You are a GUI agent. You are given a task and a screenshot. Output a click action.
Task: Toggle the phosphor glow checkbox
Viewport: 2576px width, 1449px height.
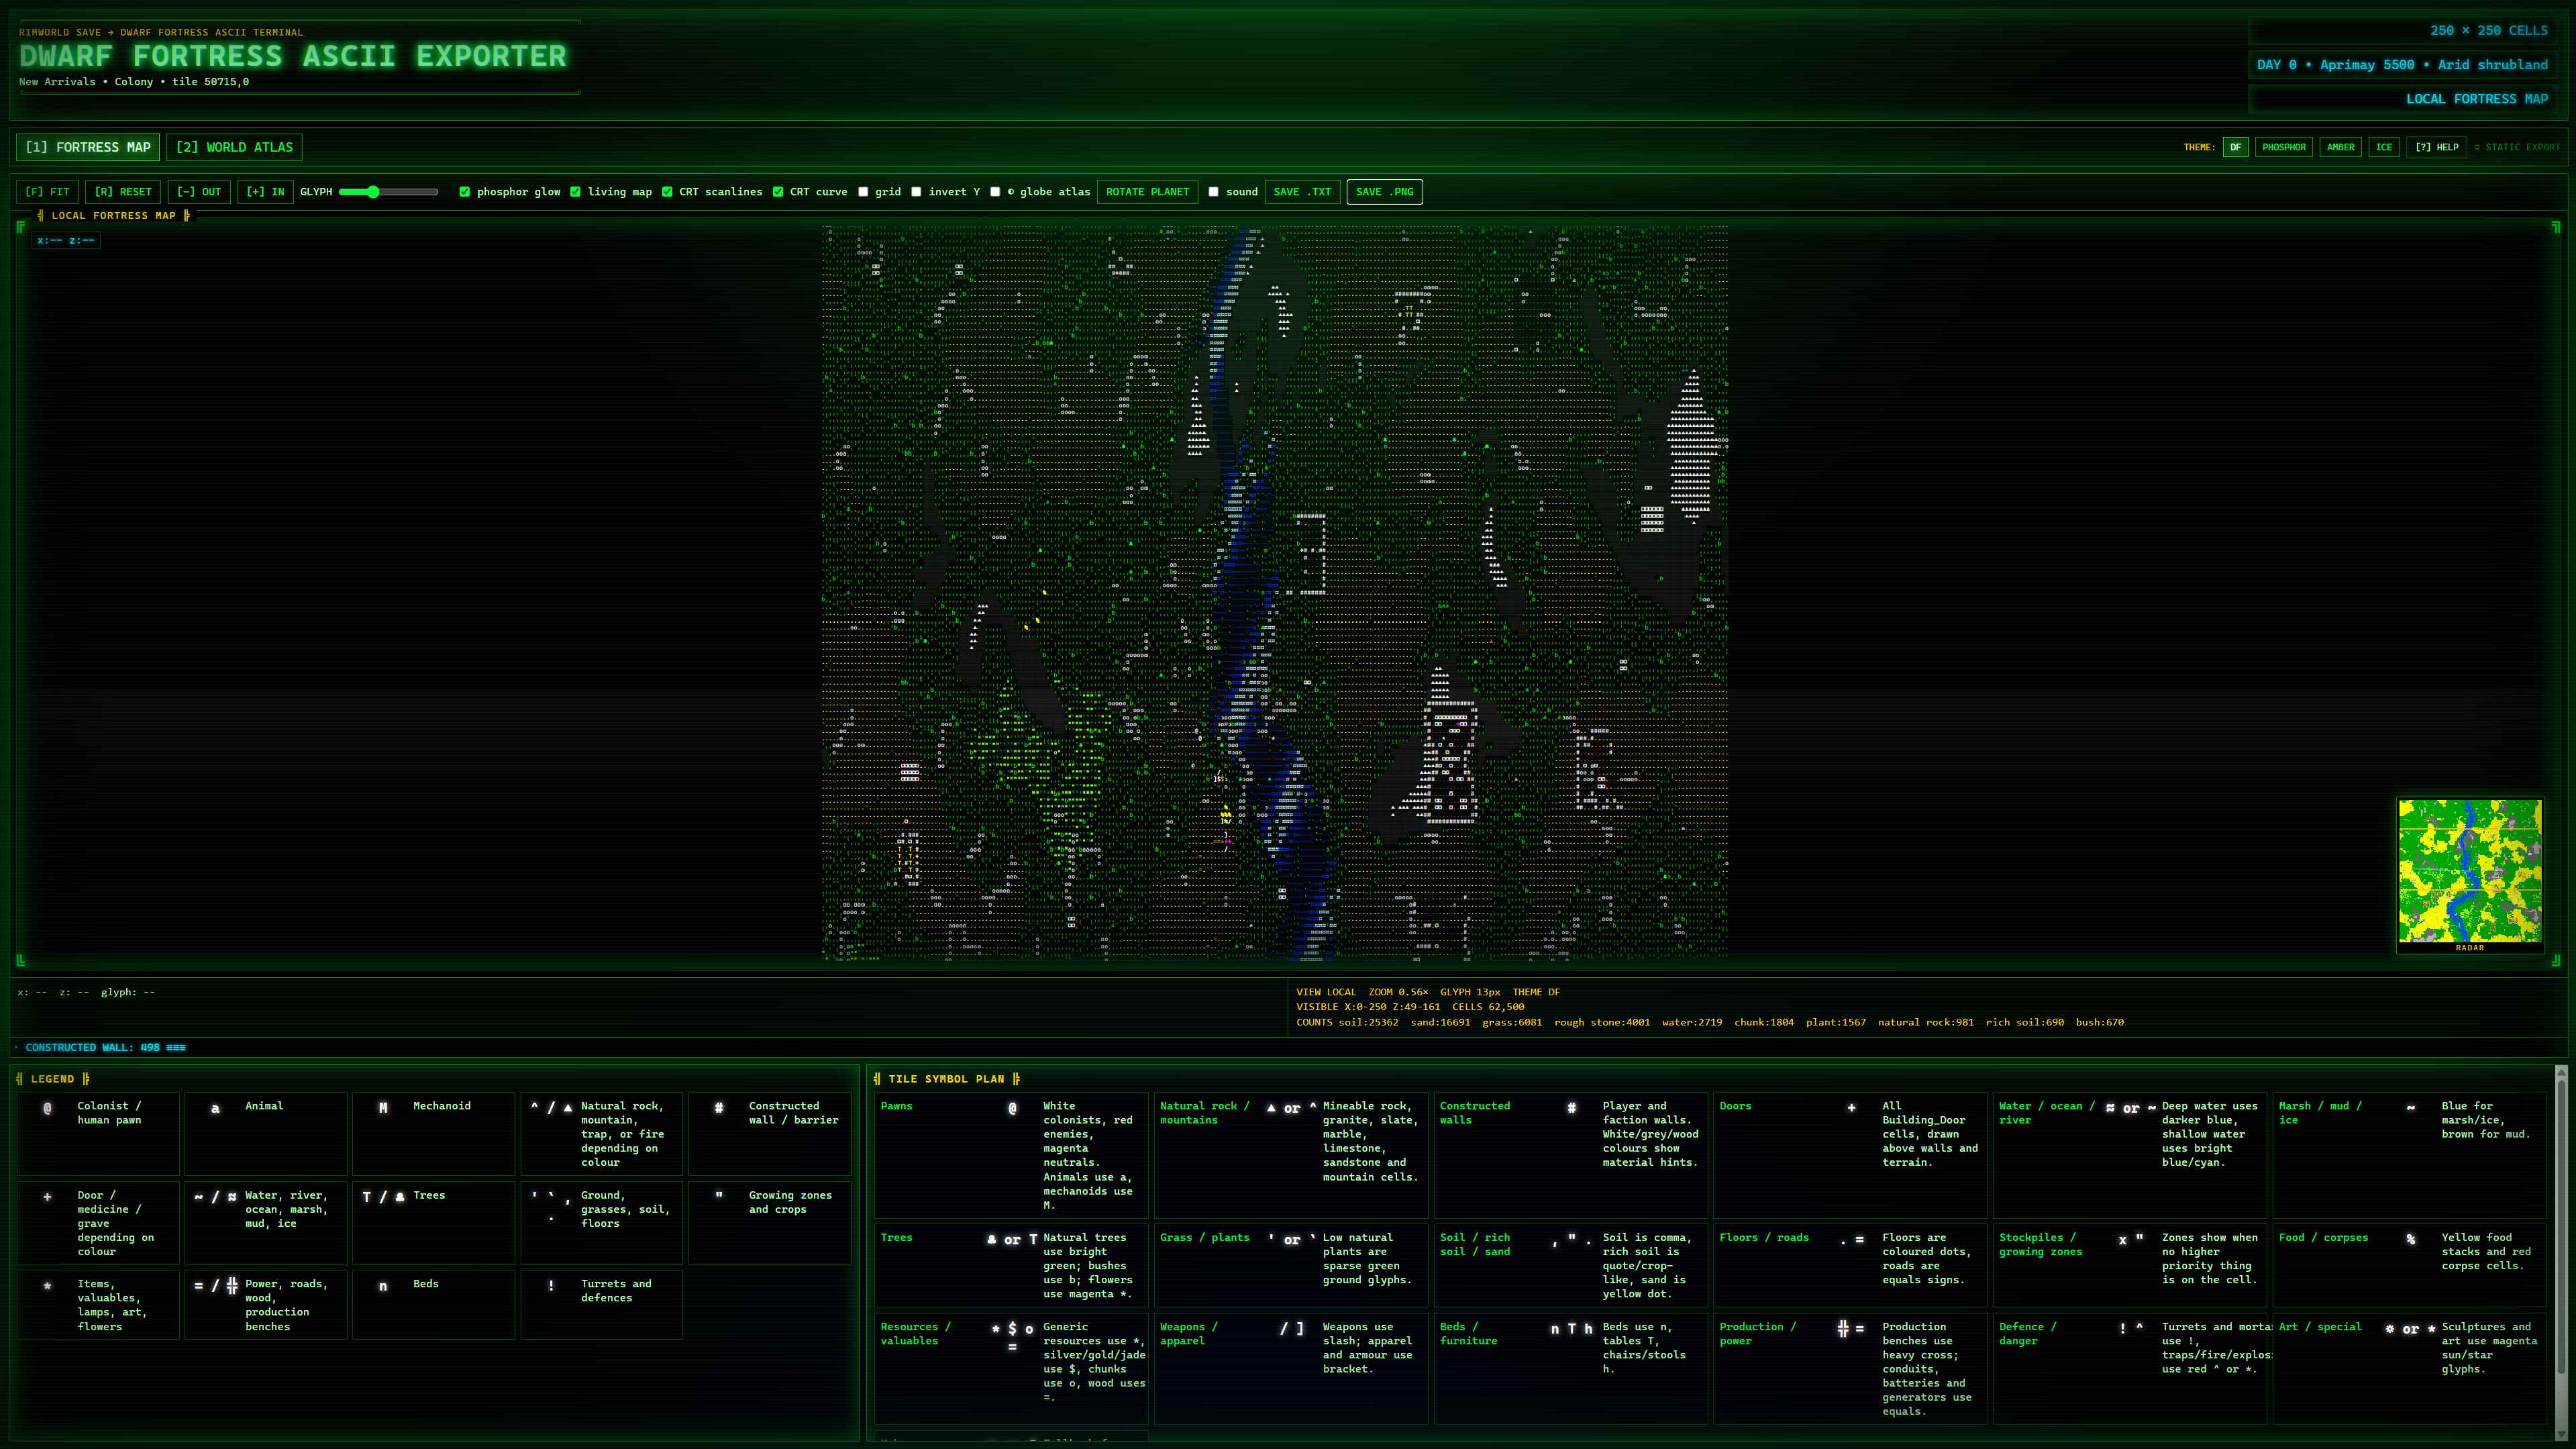(464, 192)
